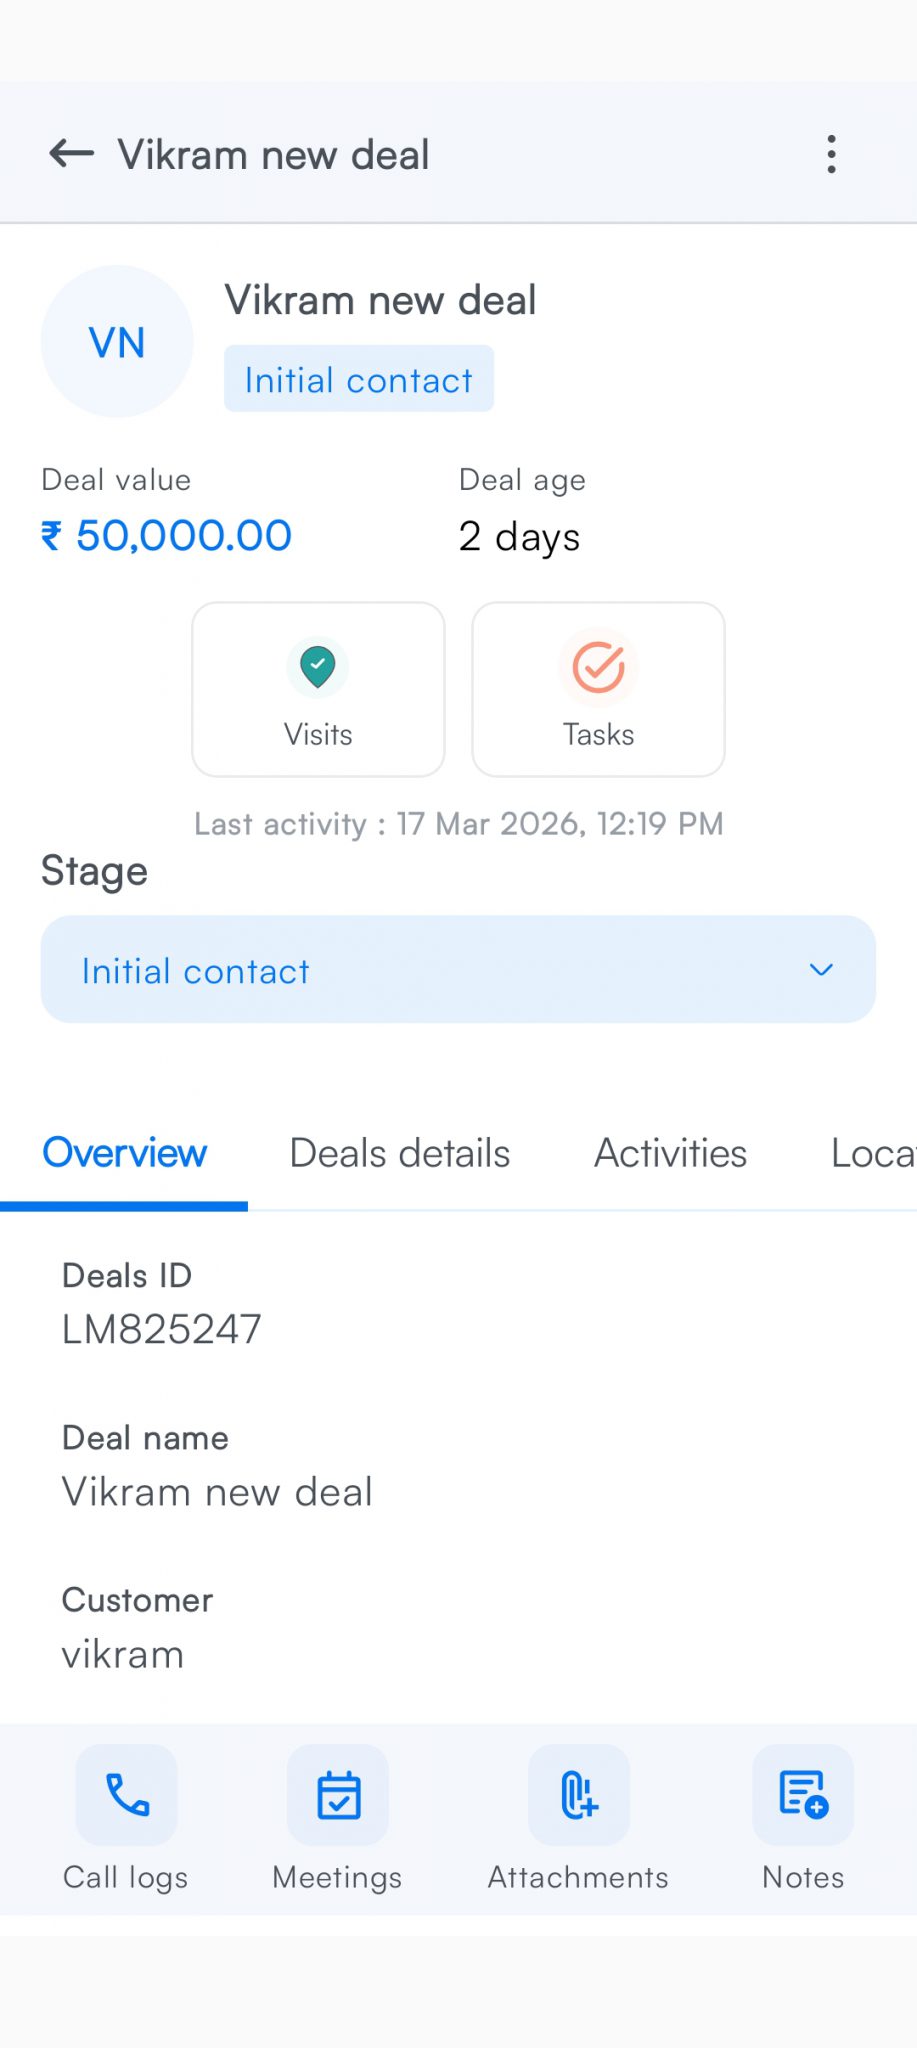Viewport: 917px width, 2048px height.
Task: Open Call logs phone icon
Action: click(x=127, y=1795)
